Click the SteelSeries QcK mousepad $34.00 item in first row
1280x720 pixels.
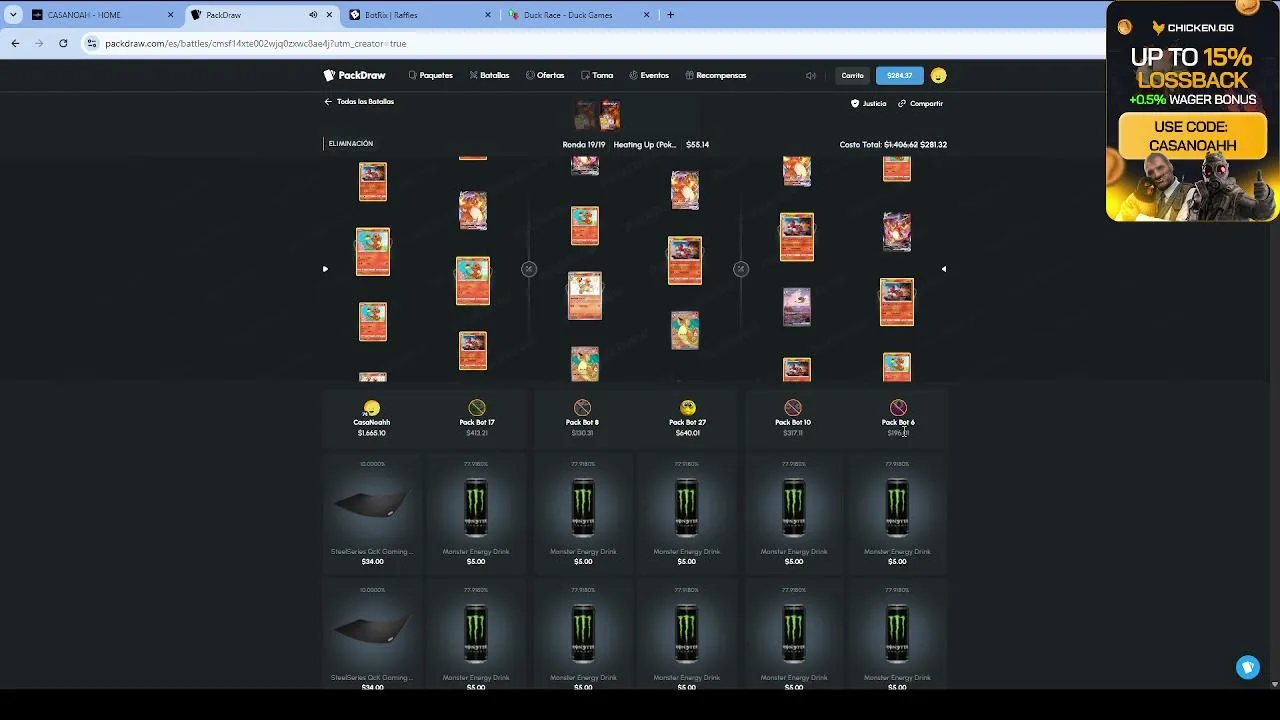pos(372,513)
